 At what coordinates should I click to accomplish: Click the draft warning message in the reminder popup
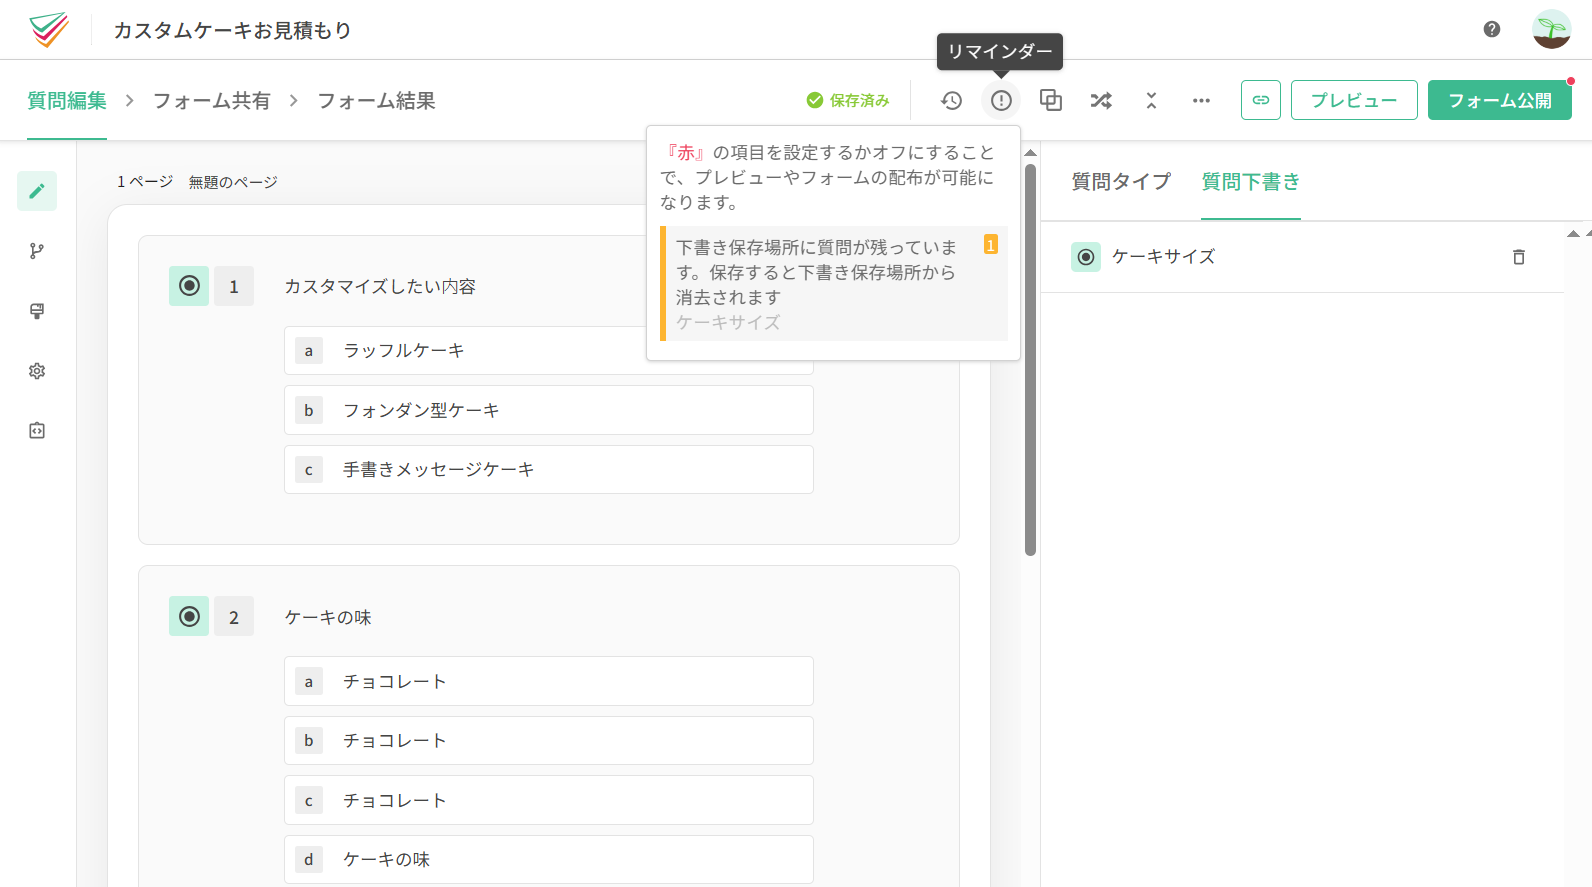(834, 284)
